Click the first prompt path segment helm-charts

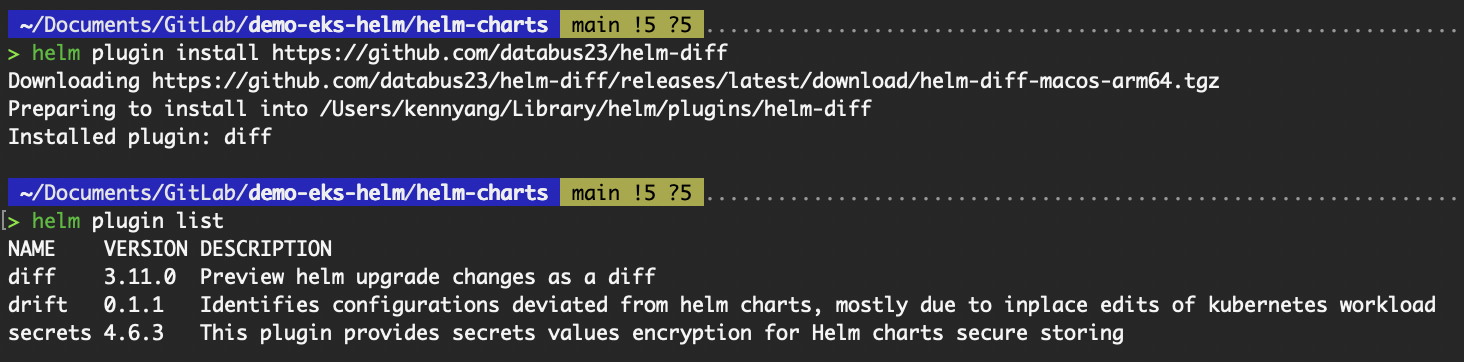point(491,23)
